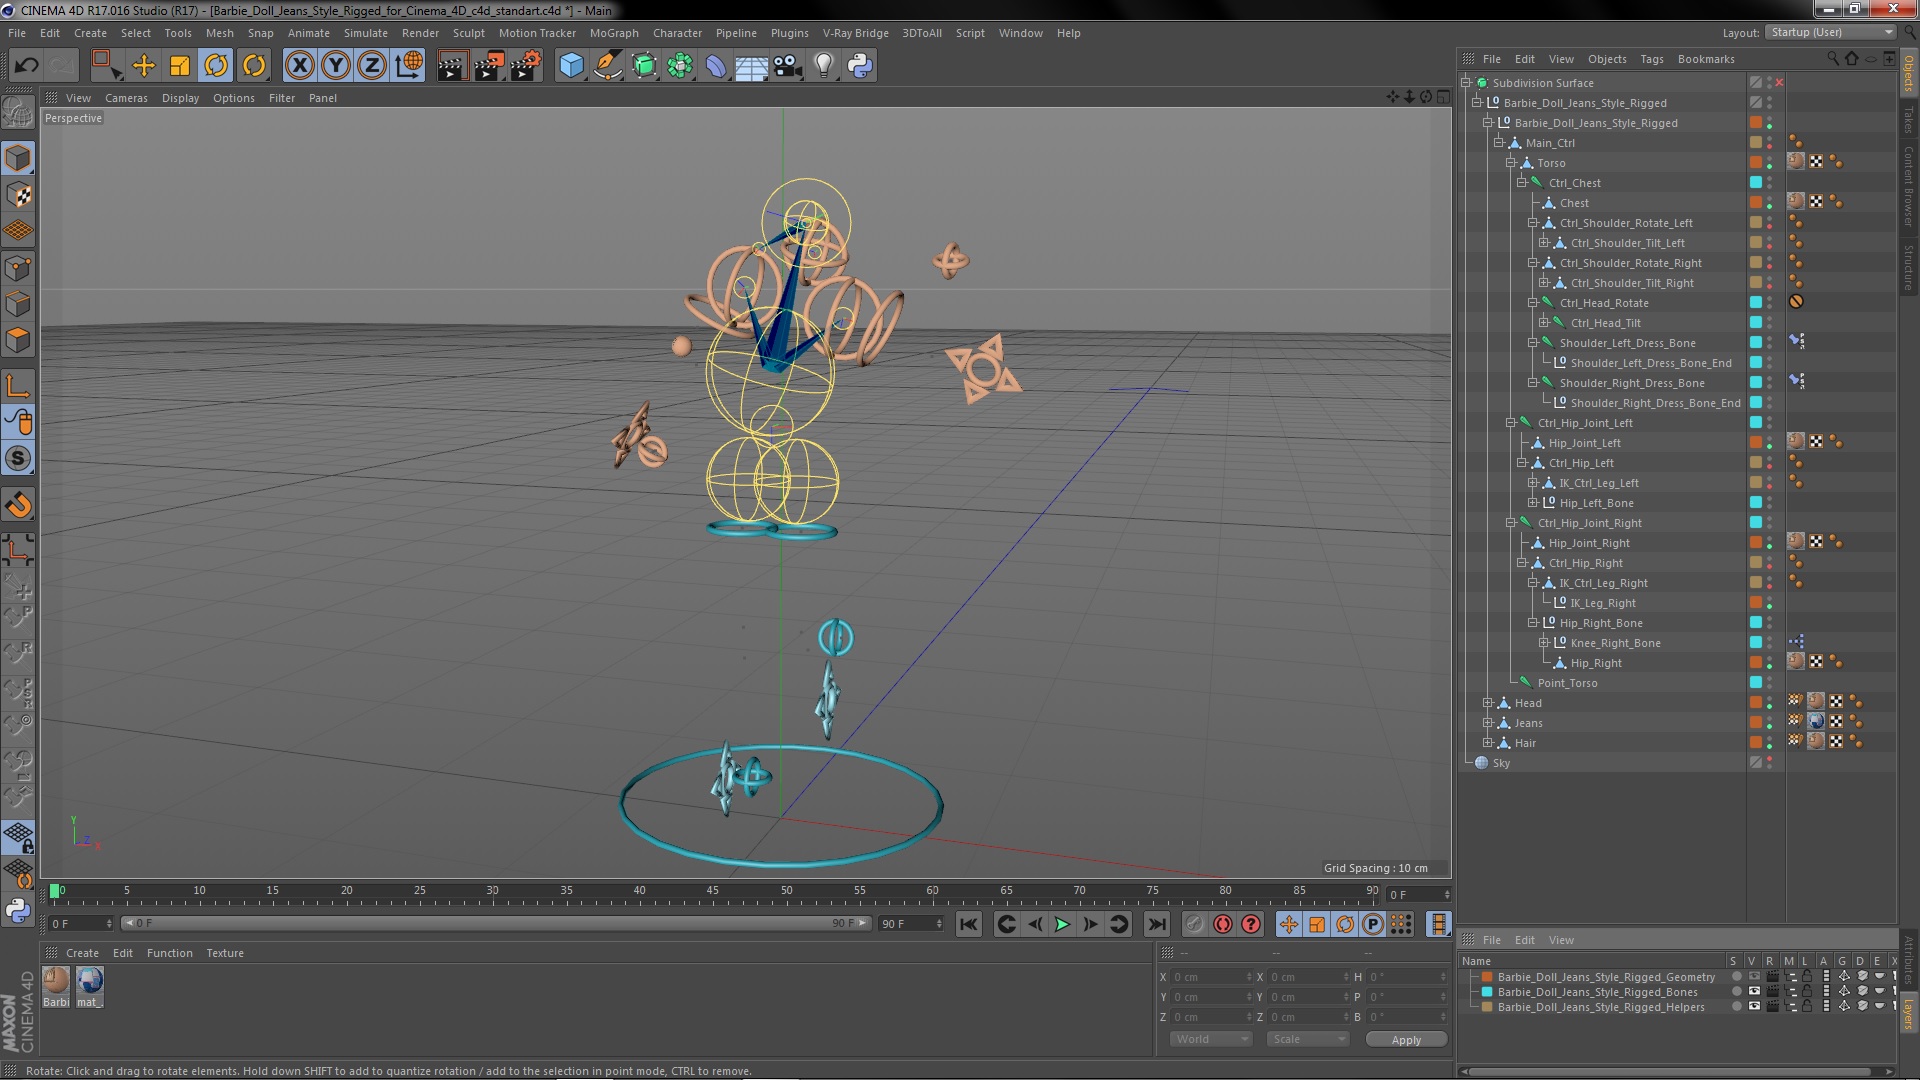Screen dimensions: 1920x1080
Task: Go to end of animation
Action: (1156, 924)
